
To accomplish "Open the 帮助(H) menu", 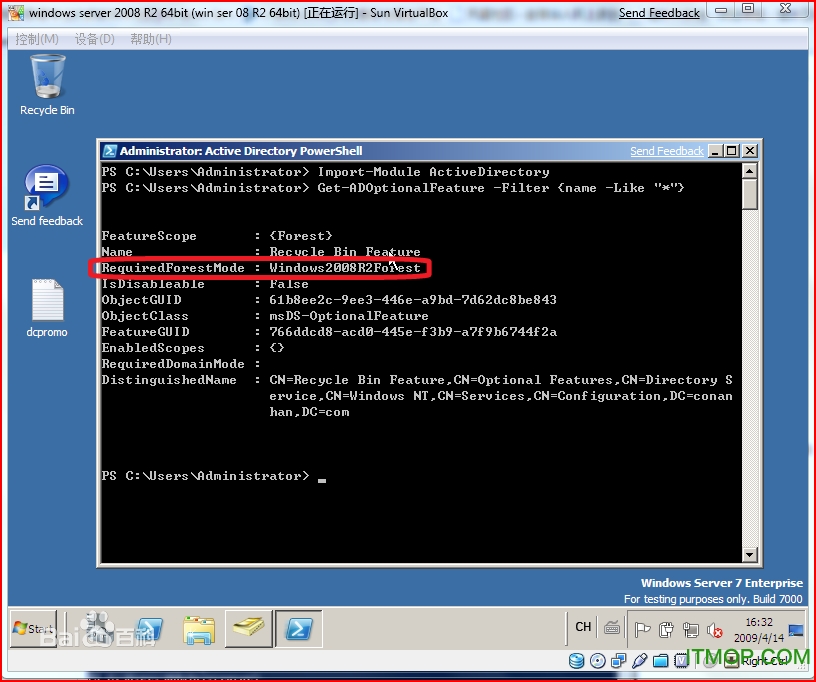I will point(151,39).
